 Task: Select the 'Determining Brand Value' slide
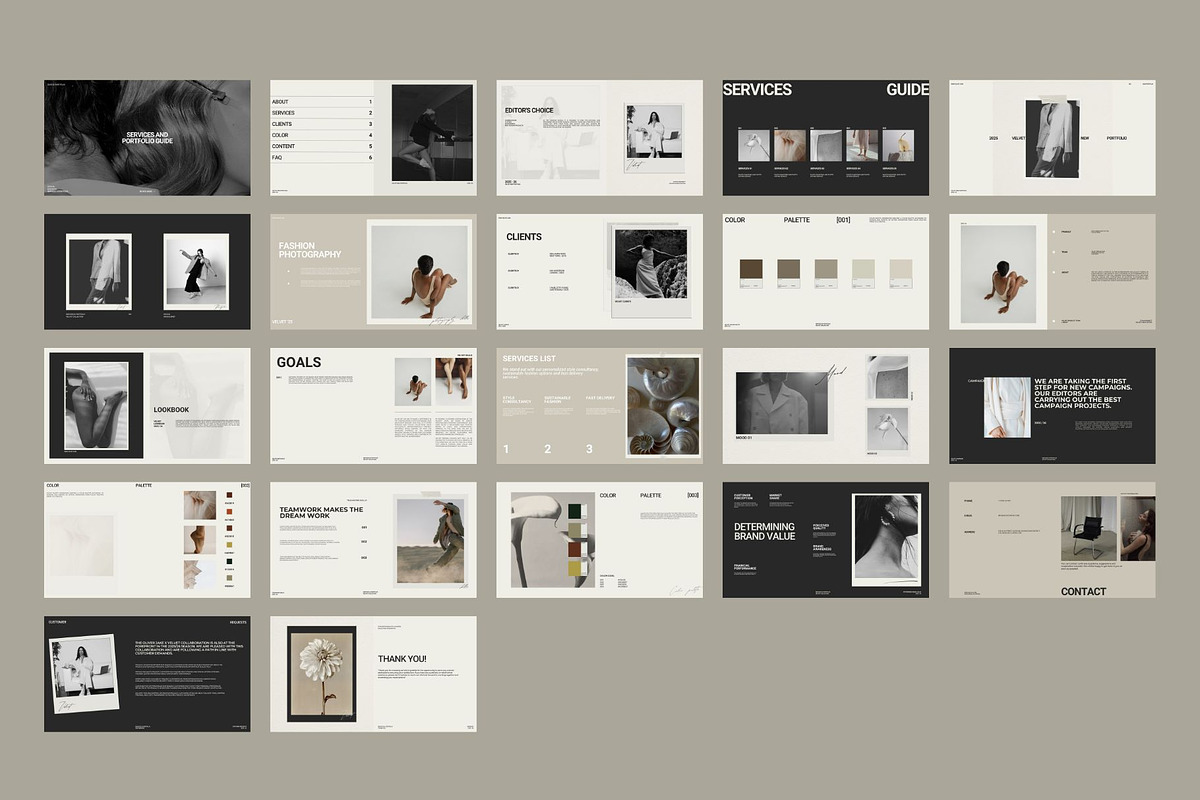pos(826,540)
